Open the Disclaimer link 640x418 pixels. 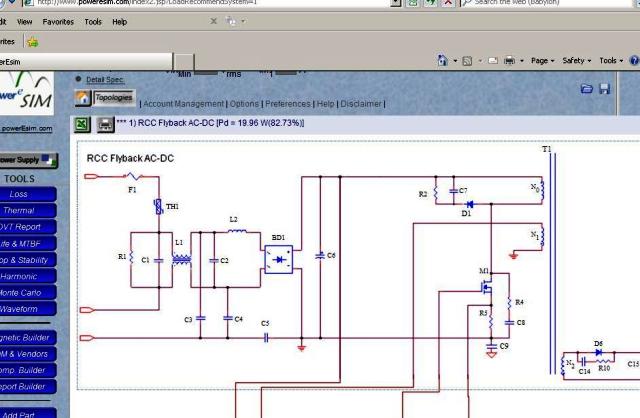point(361,104)
